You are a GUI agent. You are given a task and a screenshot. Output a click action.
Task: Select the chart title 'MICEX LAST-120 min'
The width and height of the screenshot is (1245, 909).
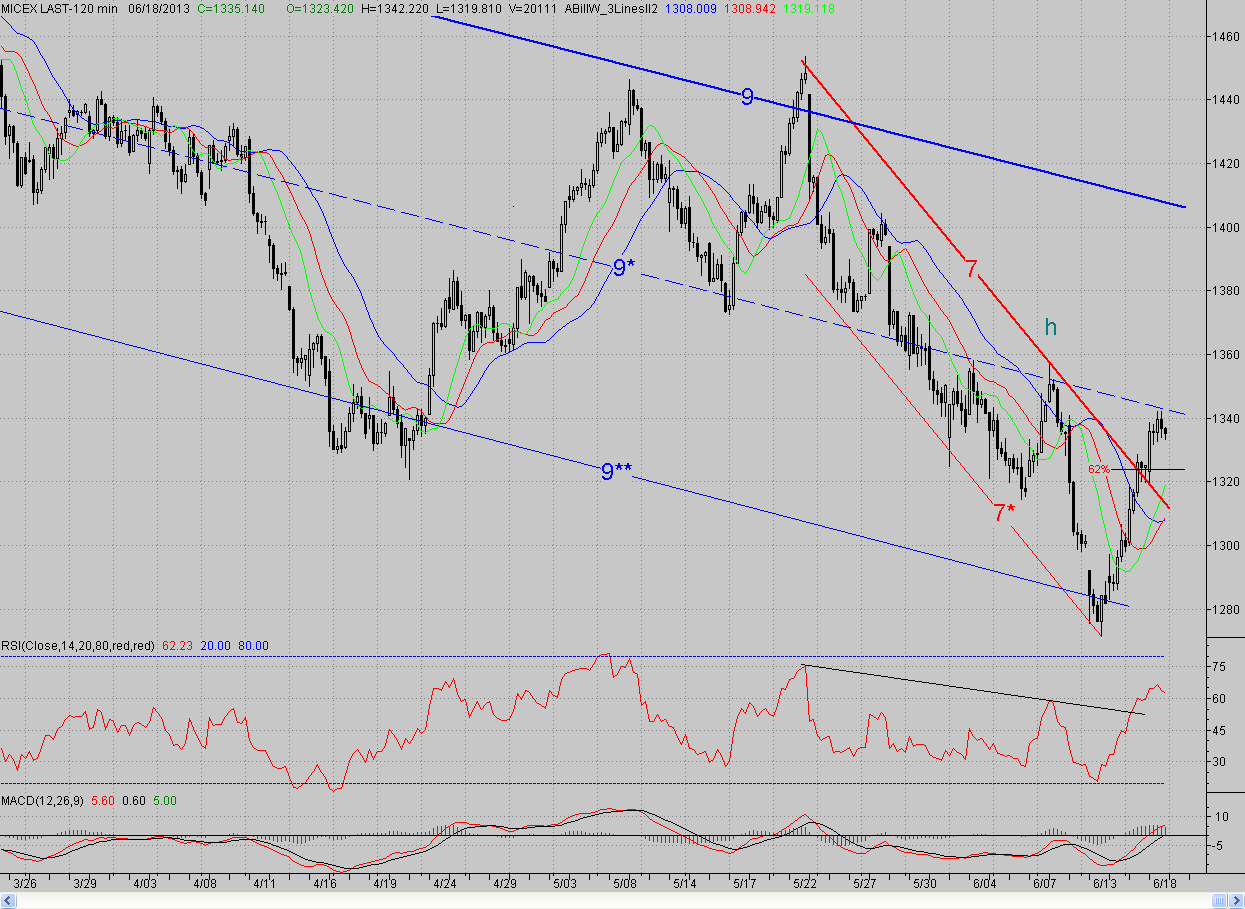[x=59, y=8]
